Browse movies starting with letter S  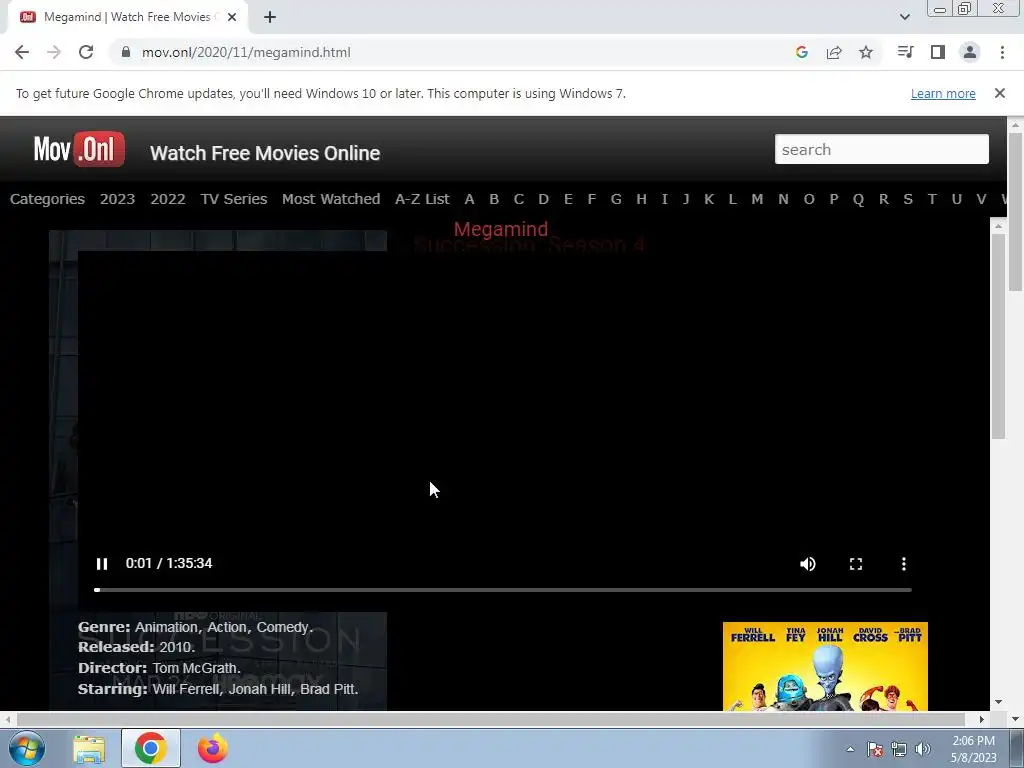click(x=908, y=199)
